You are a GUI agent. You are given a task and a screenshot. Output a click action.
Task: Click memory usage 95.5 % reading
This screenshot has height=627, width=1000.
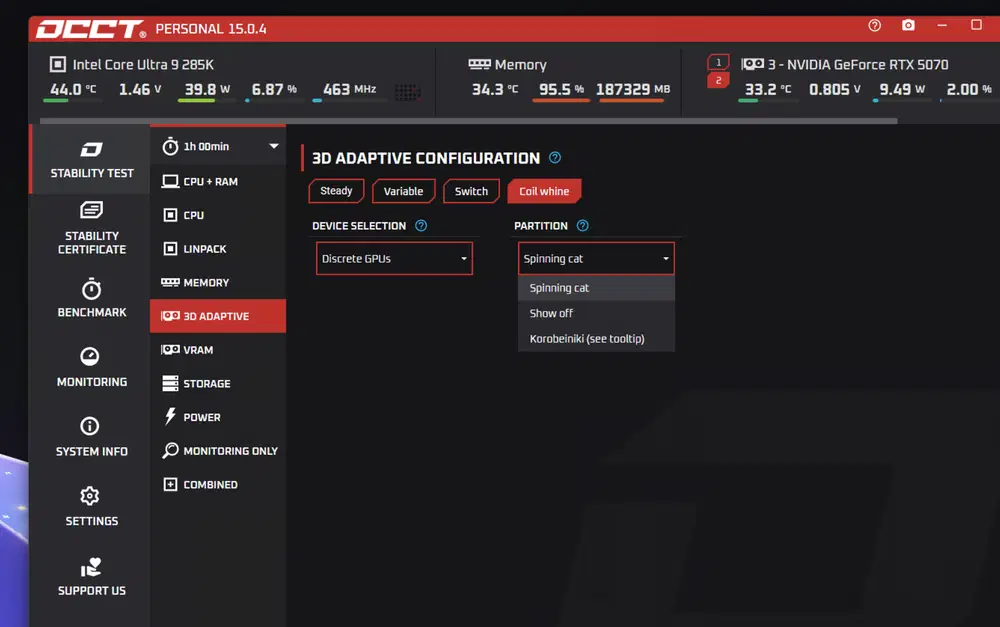tap(561, 89)
